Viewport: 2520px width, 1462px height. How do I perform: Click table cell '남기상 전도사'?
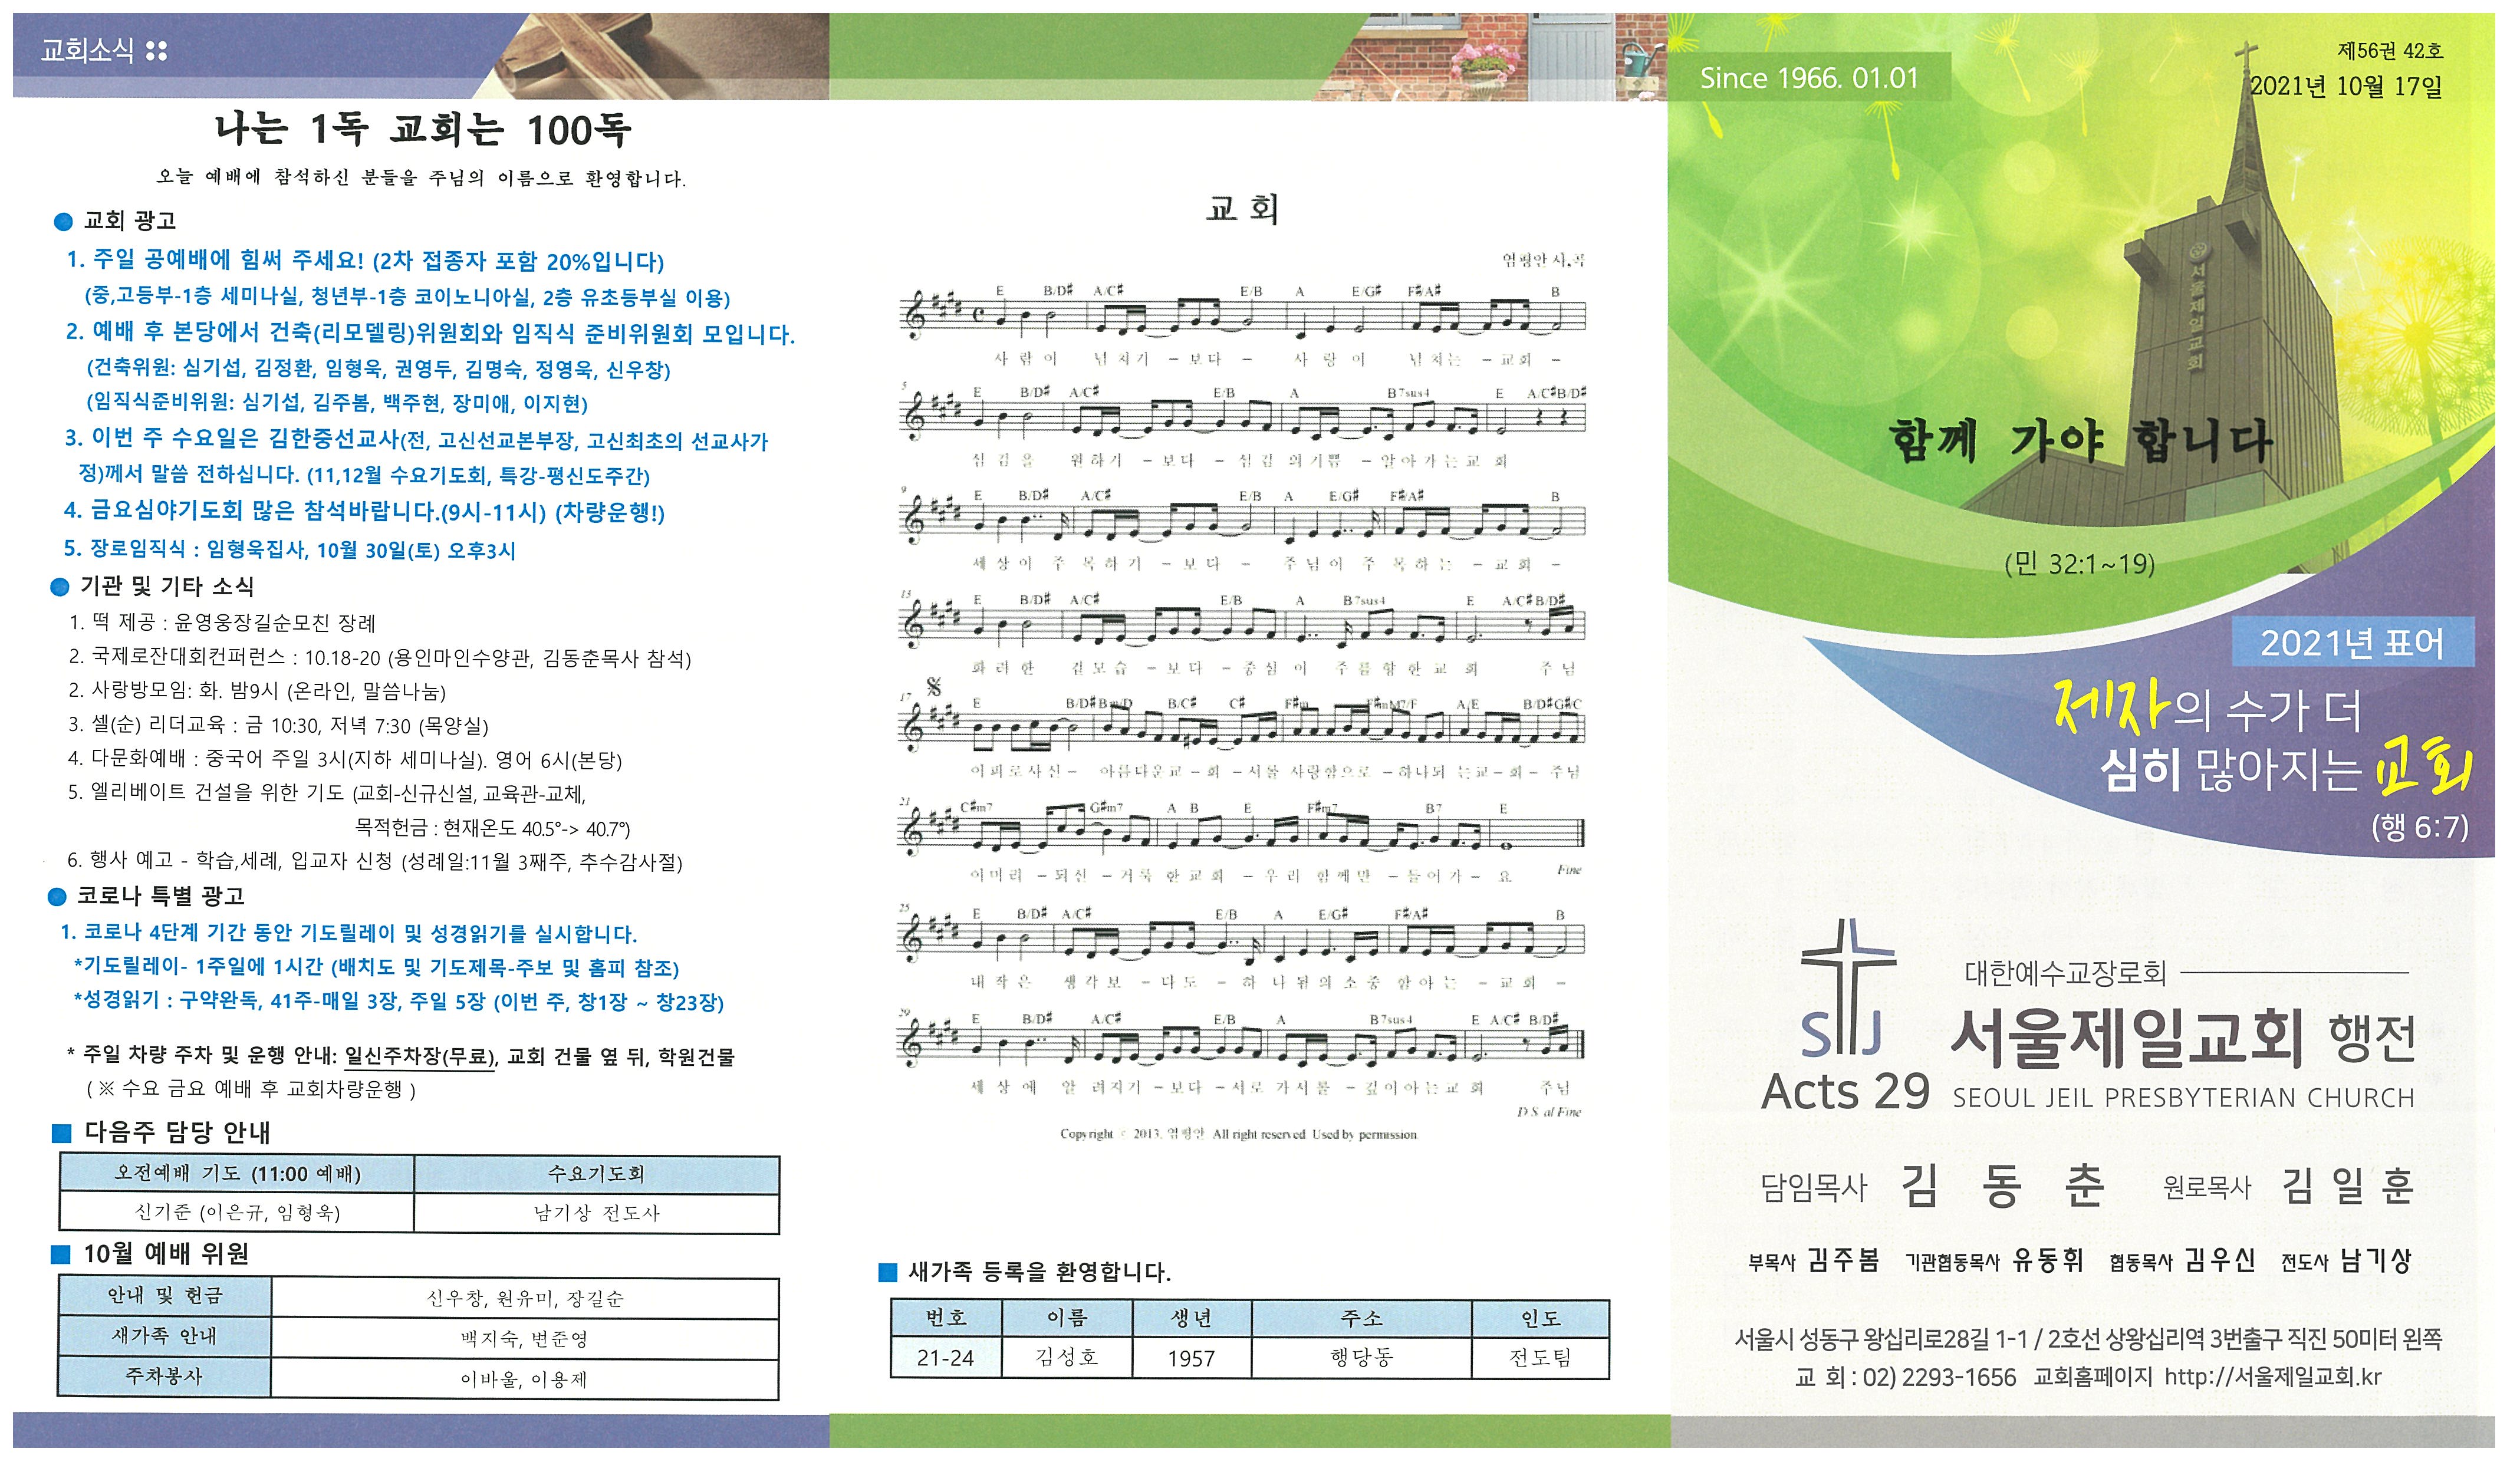pyautogui.click(x=597, y=1213)
